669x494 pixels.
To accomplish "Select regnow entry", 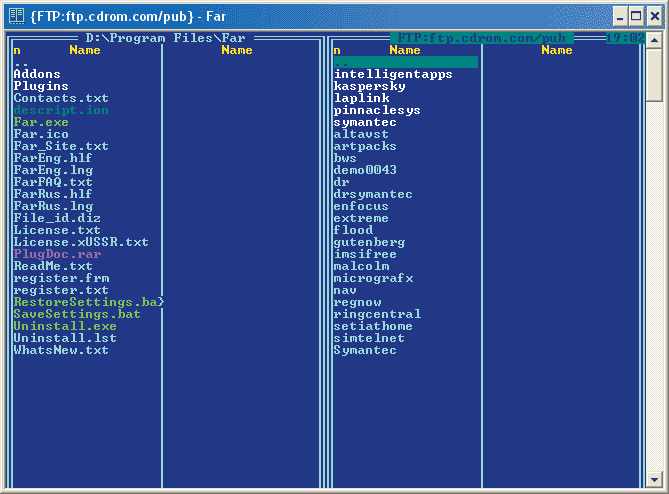I will (358, 302).
